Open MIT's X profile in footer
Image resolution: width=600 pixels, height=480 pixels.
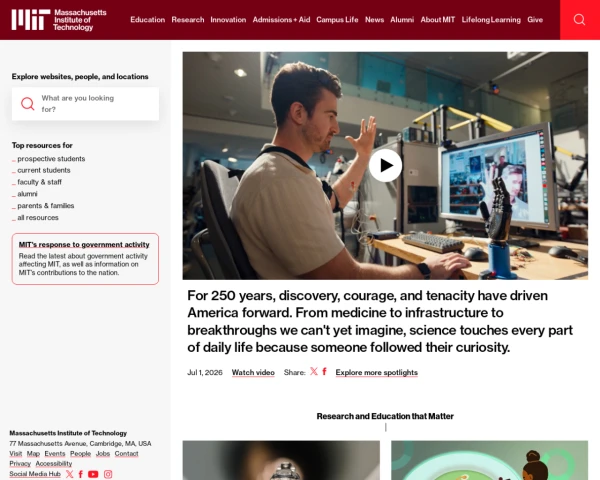pos(69,474)
